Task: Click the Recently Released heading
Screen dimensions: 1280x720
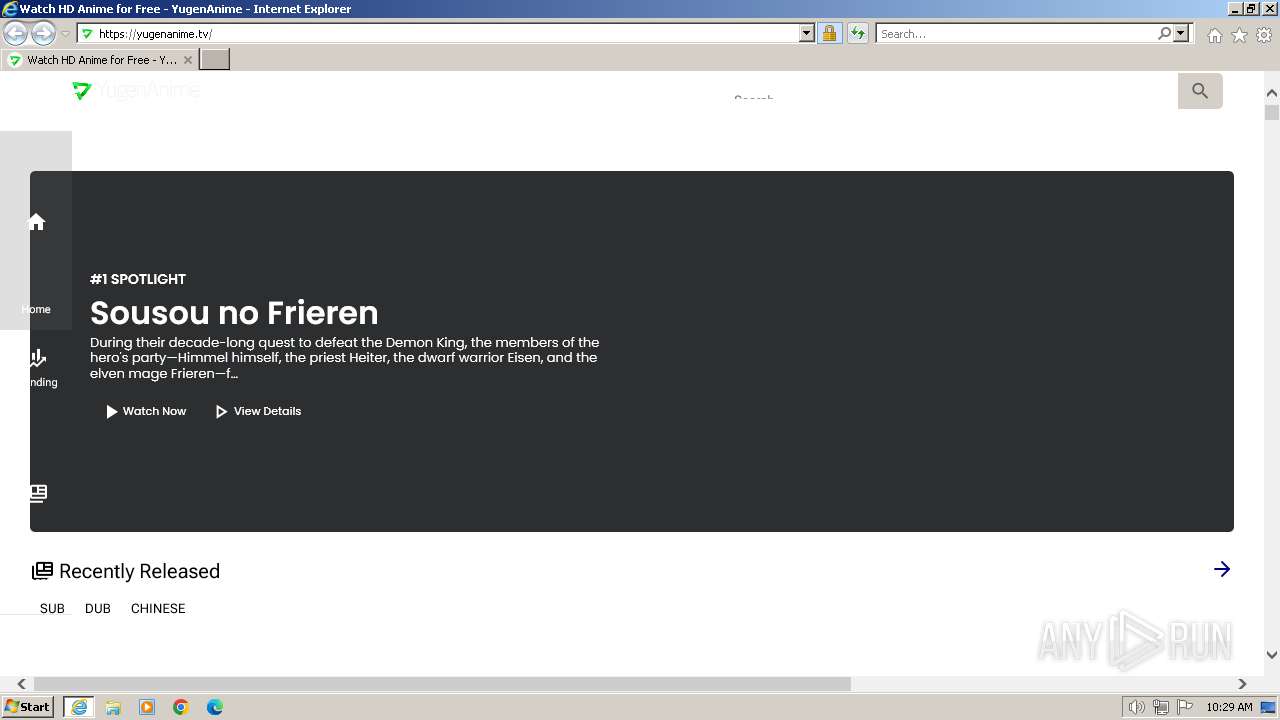Action: pyautogui.click(x=139, y=571)
